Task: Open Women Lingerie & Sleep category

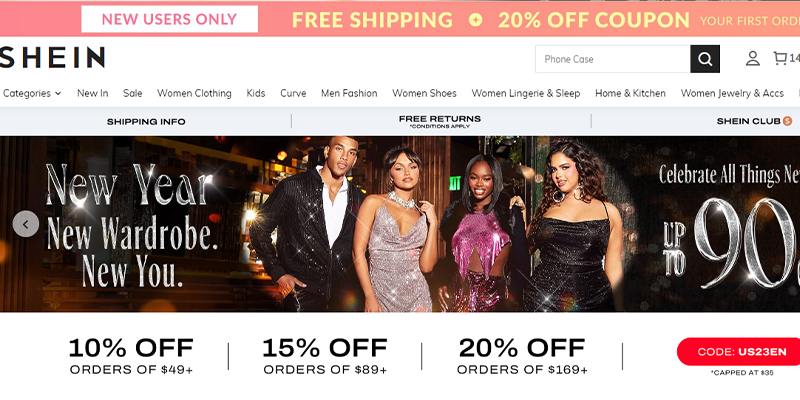Action: coord(526,93)
